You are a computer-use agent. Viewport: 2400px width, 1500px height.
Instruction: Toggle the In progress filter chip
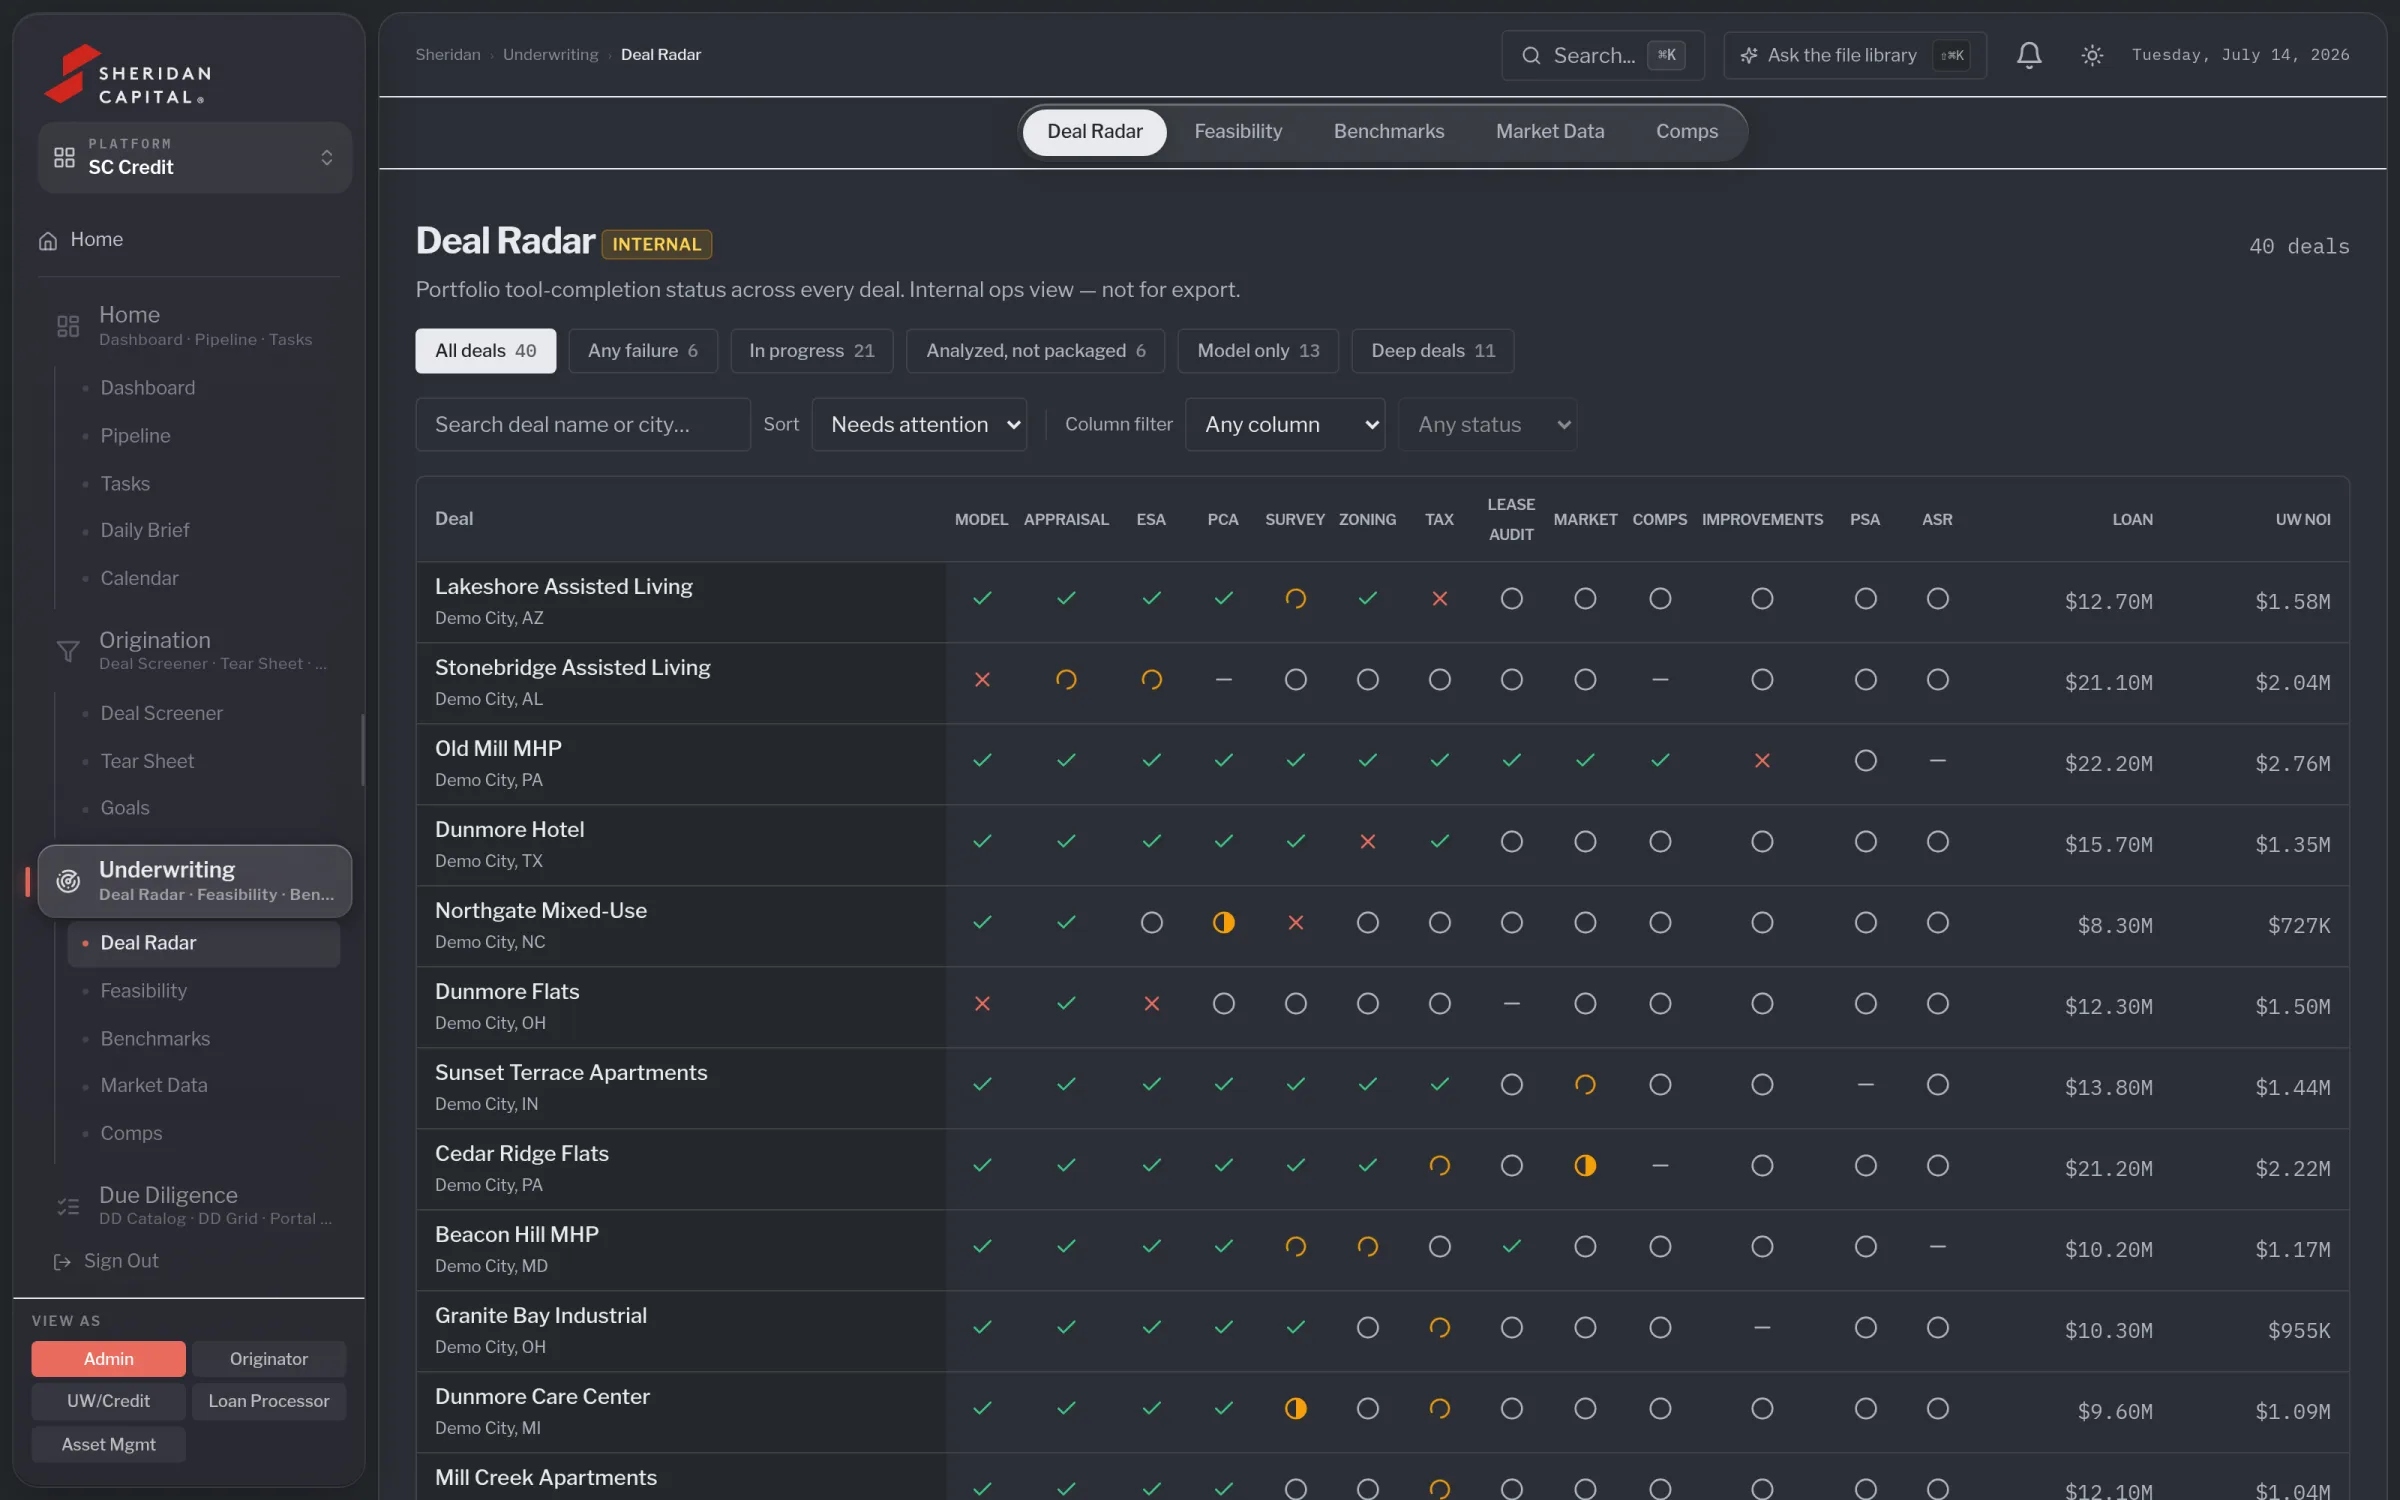click(x=812, y=351)
